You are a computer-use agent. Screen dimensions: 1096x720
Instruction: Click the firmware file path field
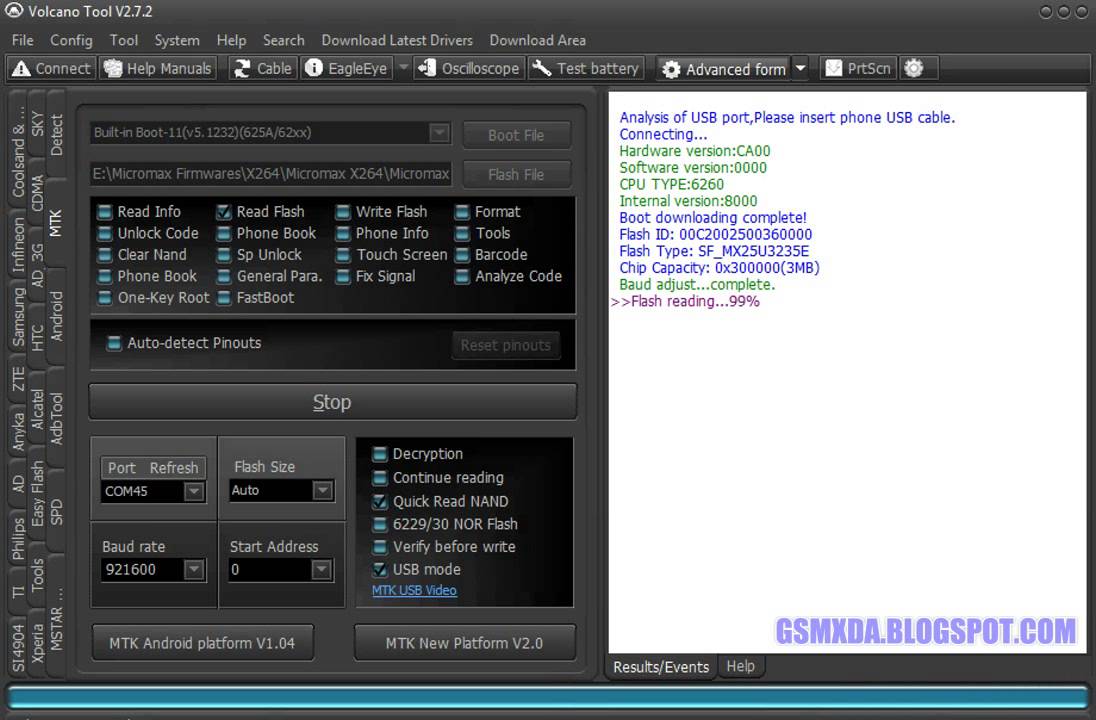pos(271,173)
